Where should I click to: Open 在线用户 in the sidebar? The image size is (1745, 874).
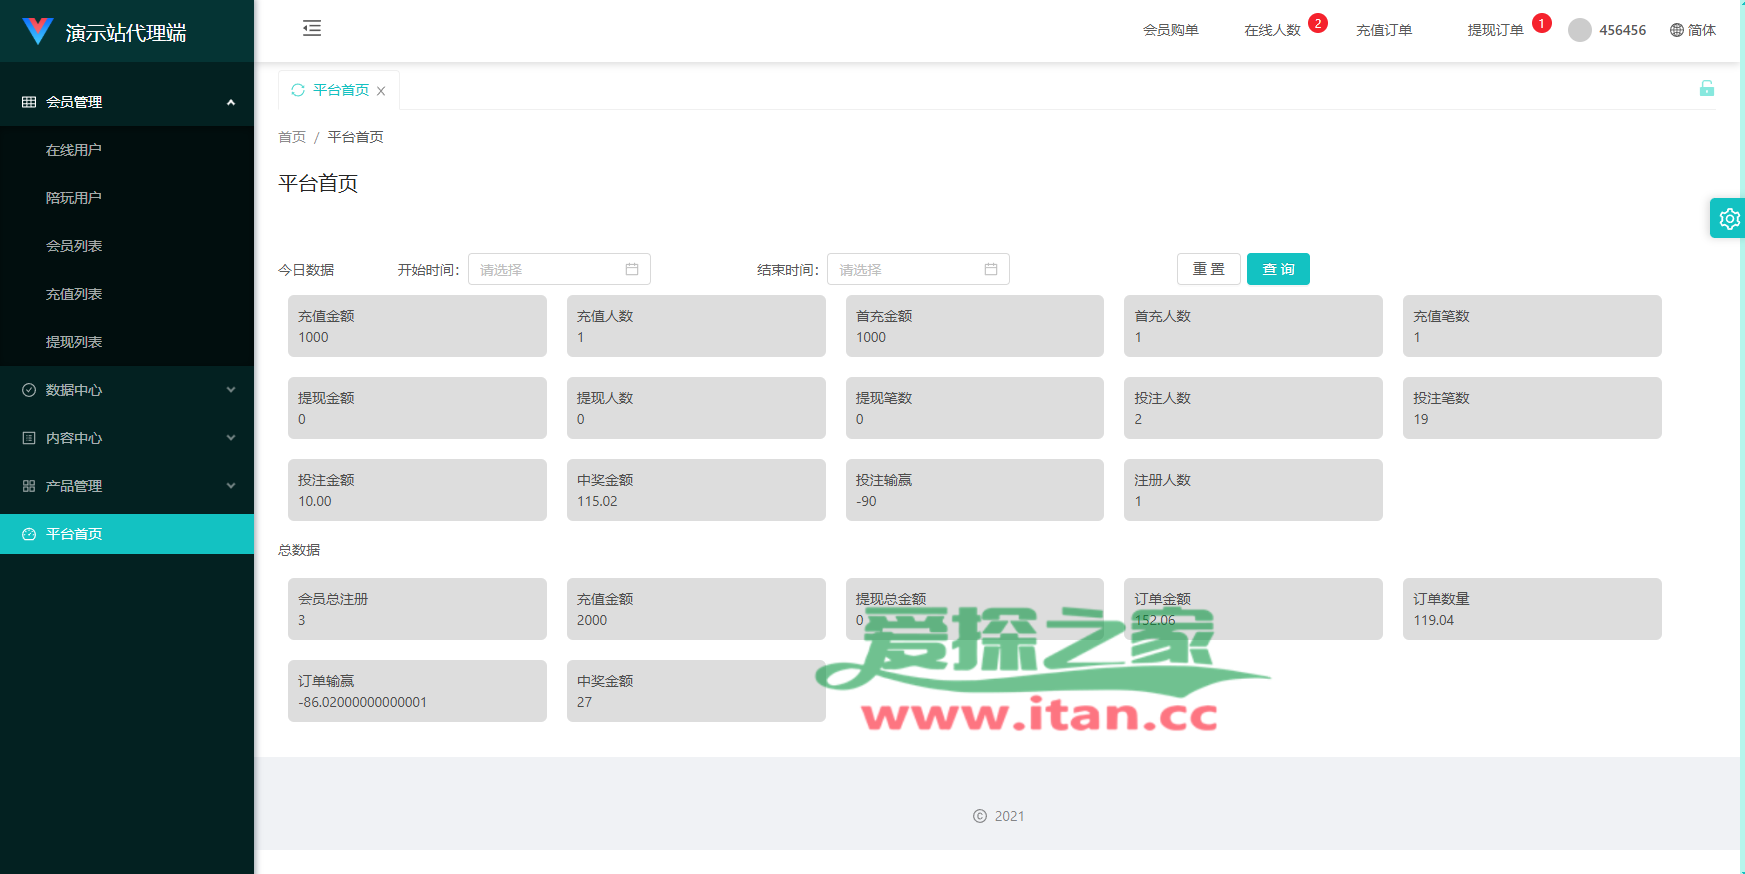74,150
